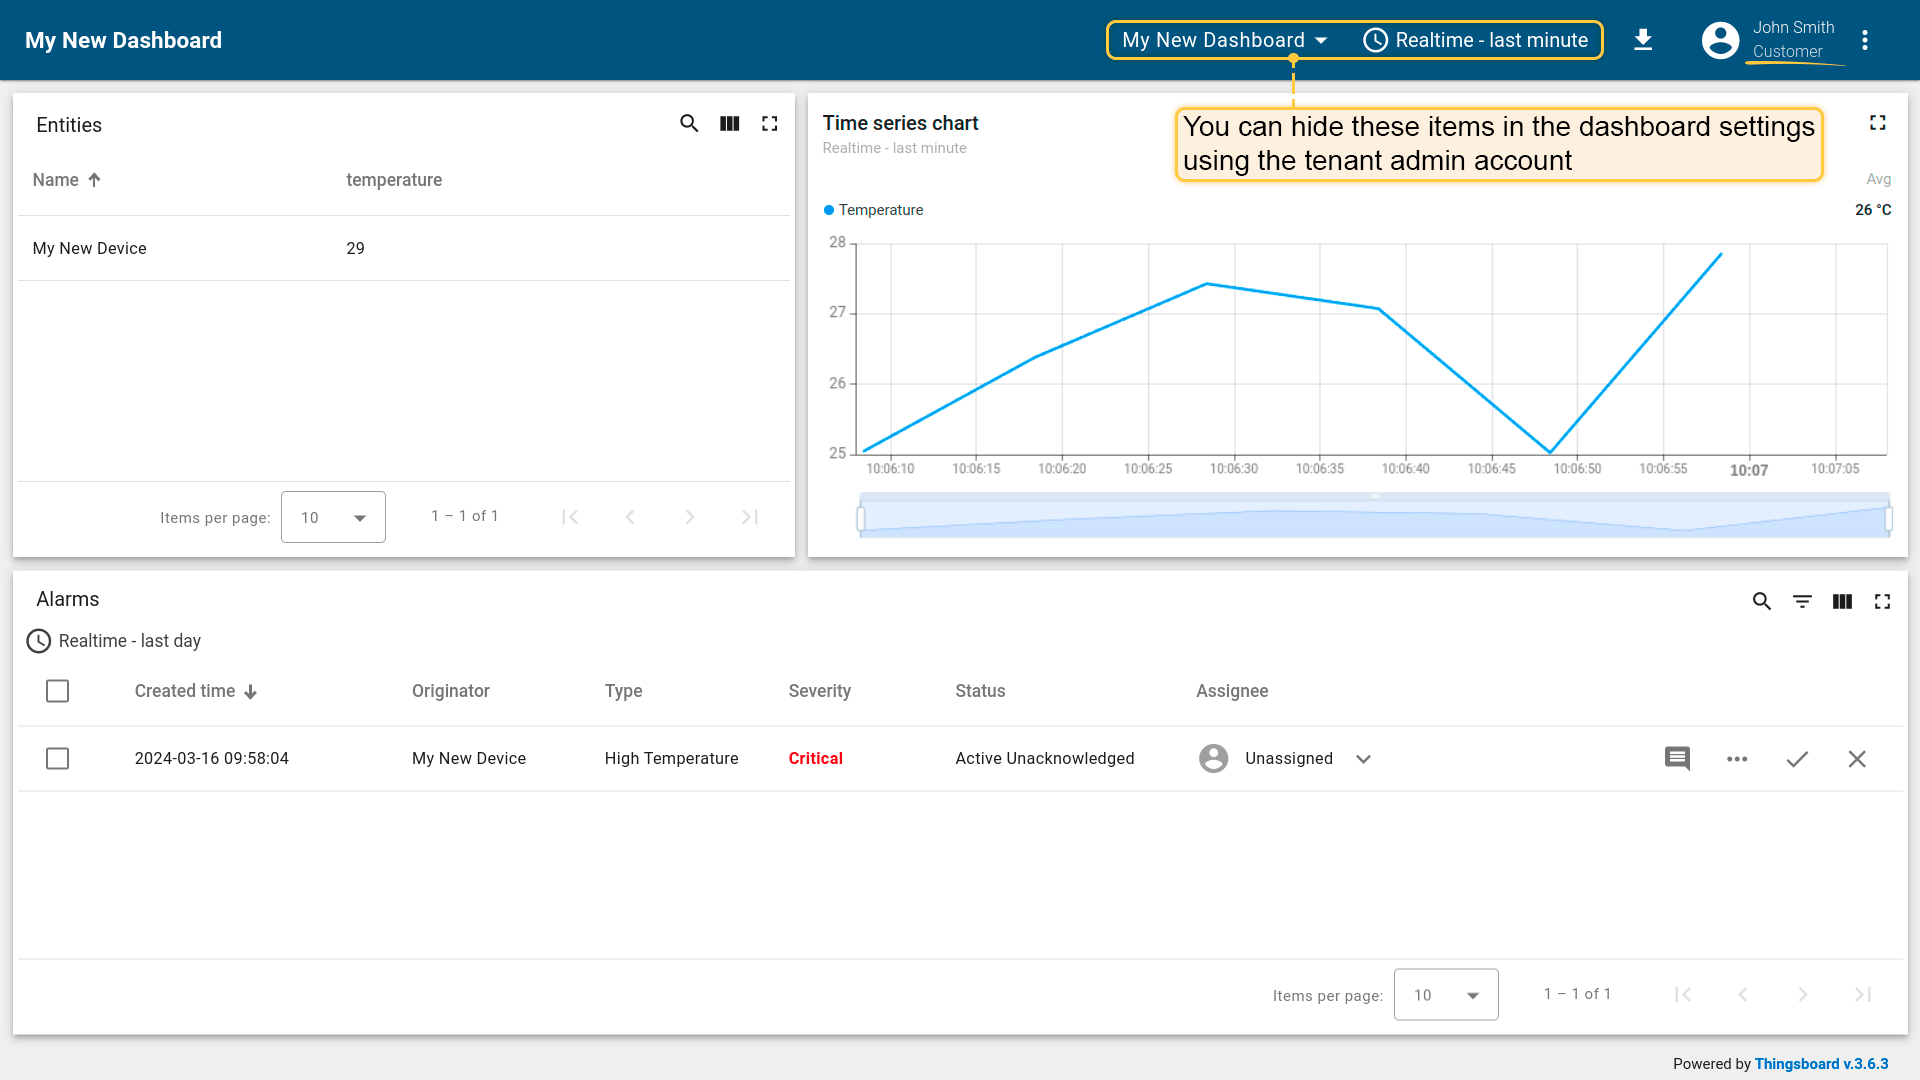The height and width of the screenshot is (1080, 1920).
Task: Click the export dashboard download icon
Action: [x=1642, y=40]
